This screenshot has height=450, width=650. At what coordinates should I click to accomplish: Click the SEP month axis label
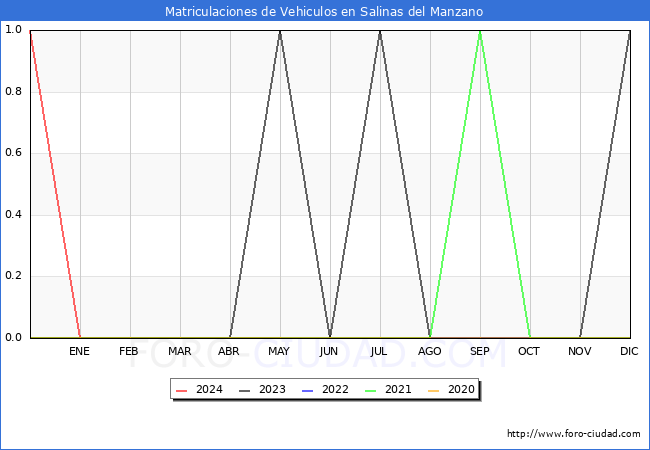coord(480,351)
